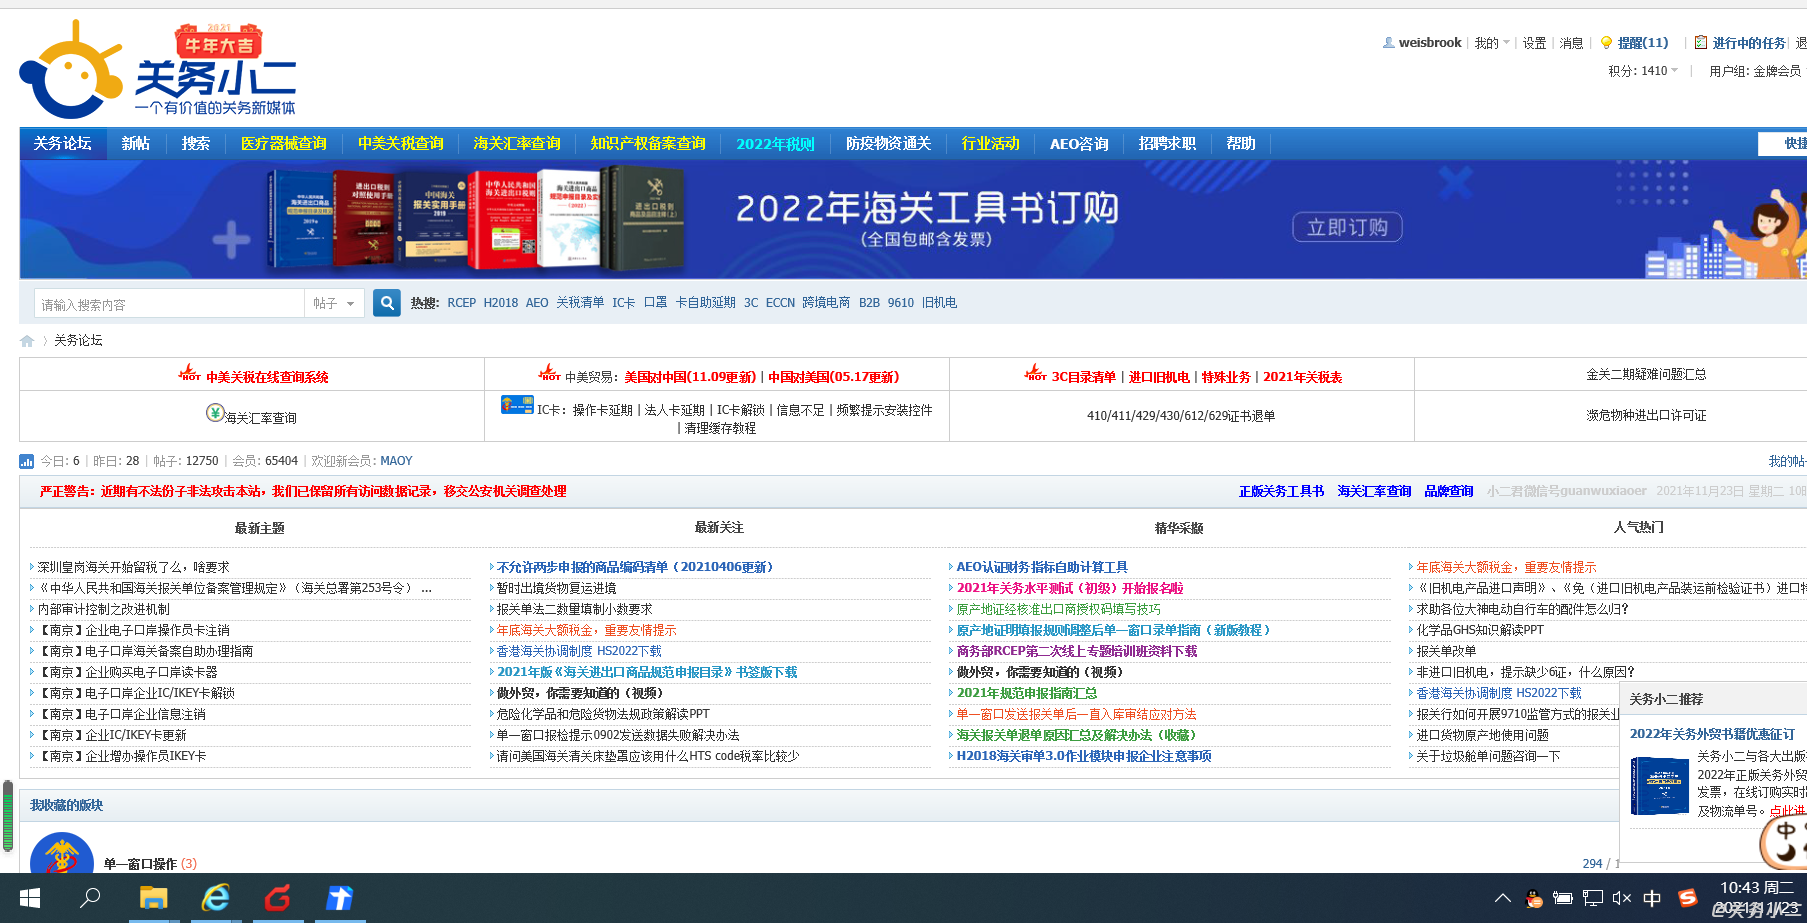The image size is (1807, 923).
Task: Open the 帖子 search type dropdown
Action: pyautogui.click(x=334, y=303)
